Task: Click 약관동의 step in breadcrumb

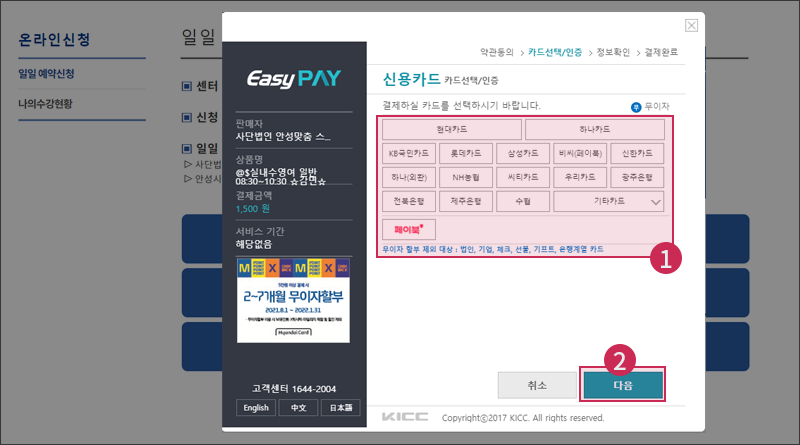Action: [496, 52]
